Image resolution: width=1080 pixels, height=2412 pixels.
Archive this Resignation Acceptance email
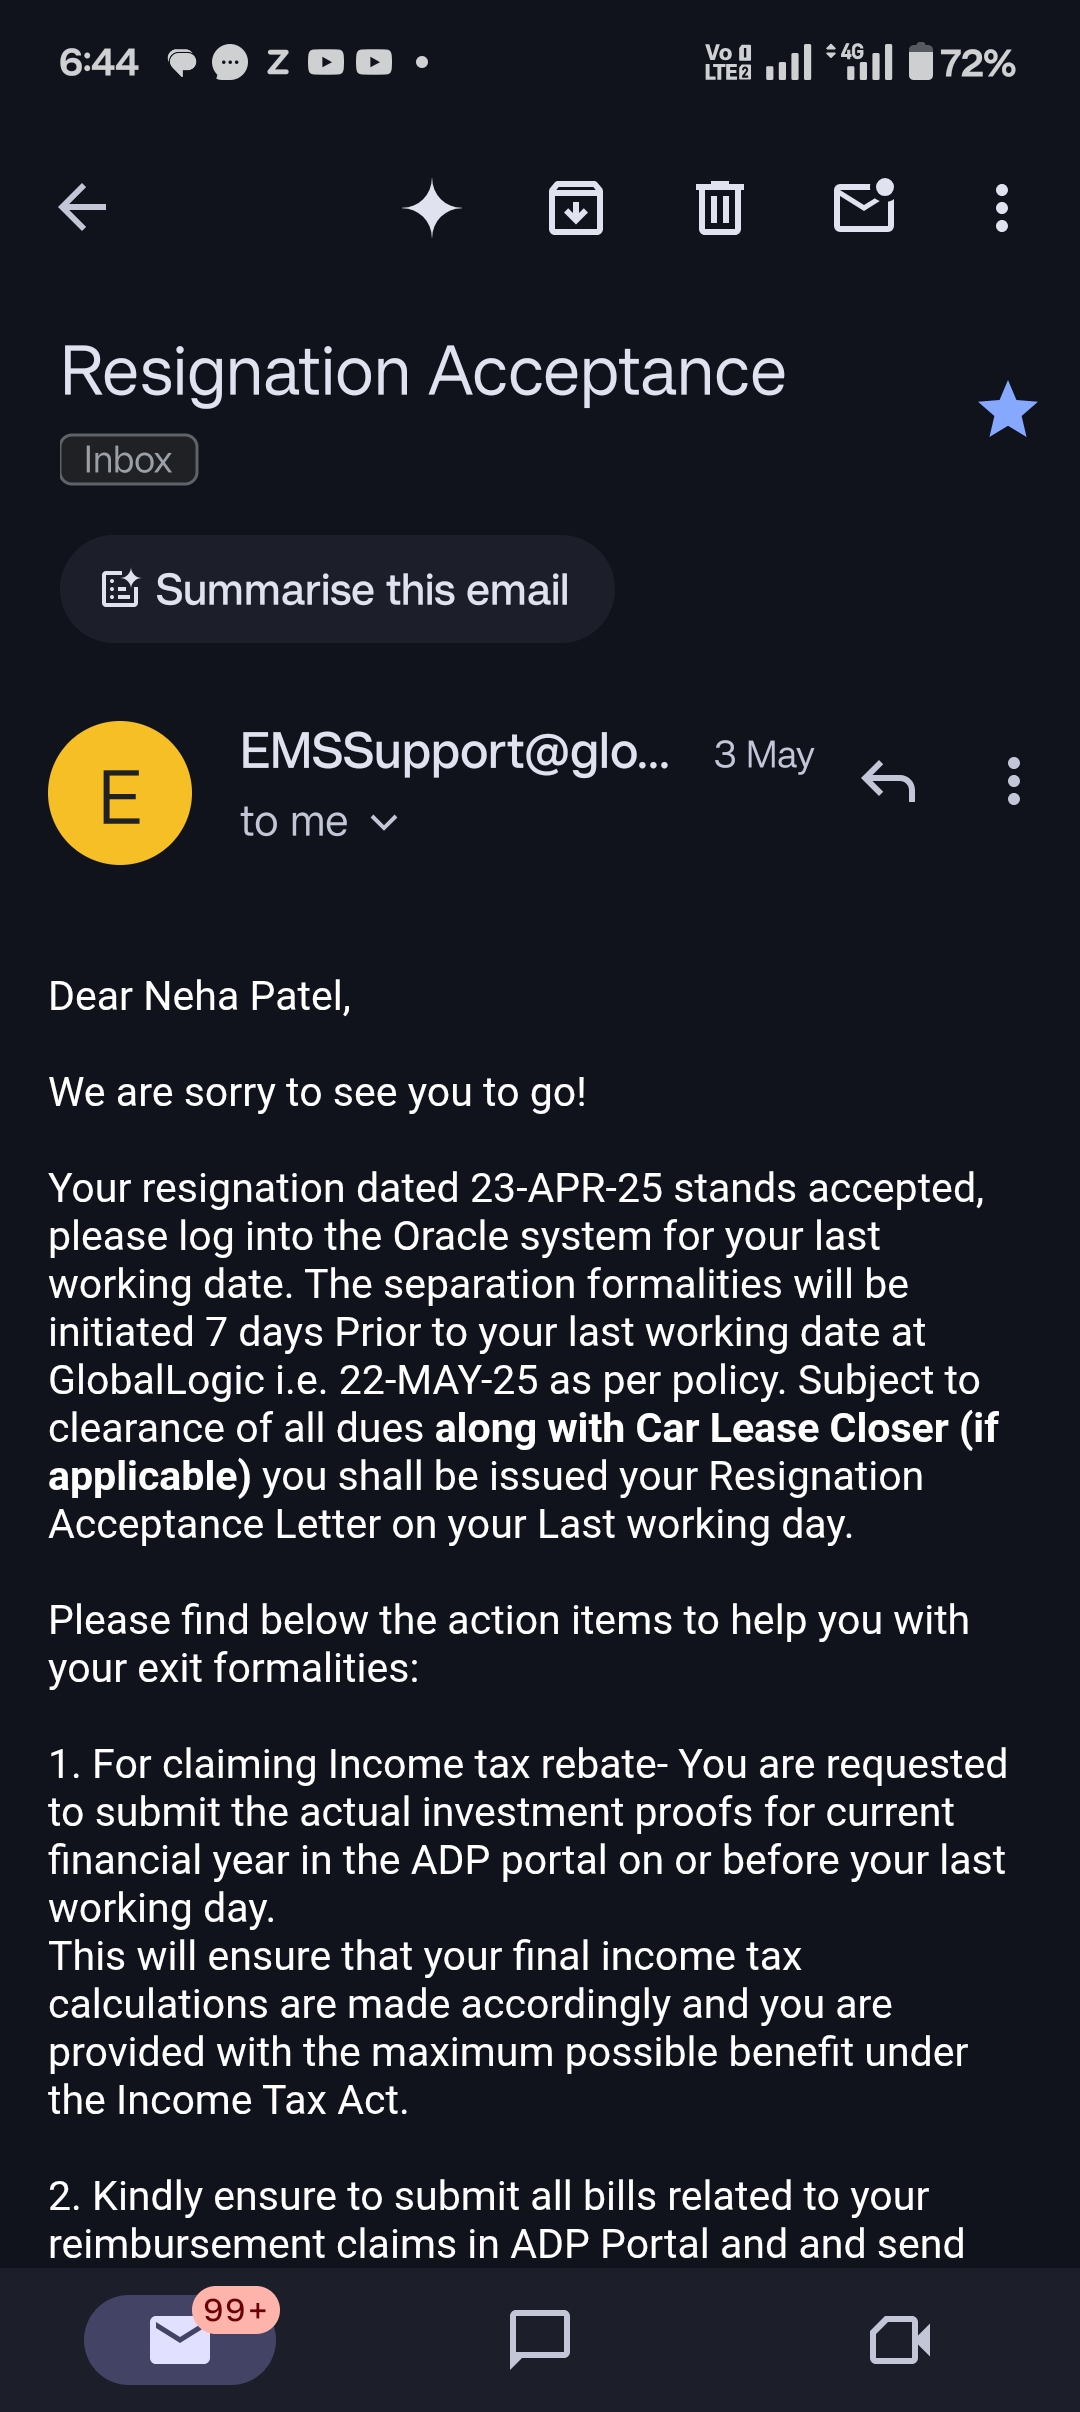[576, 208]
